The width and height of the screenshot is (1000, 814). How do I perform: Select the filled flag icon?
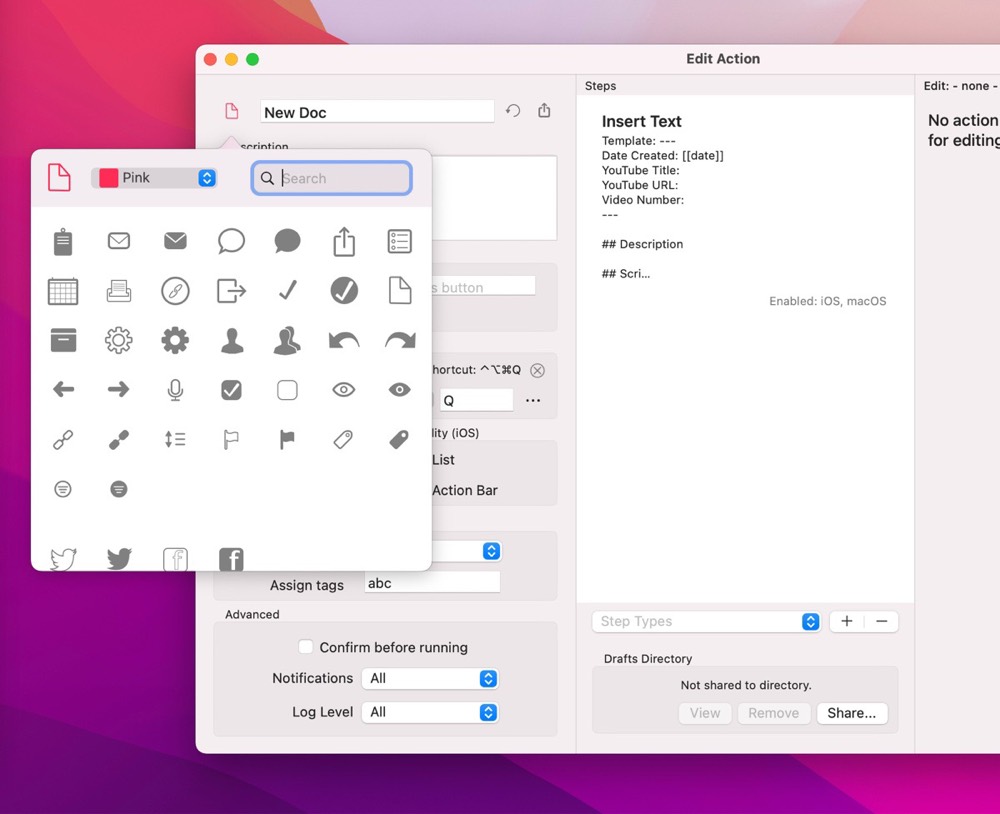287,440
